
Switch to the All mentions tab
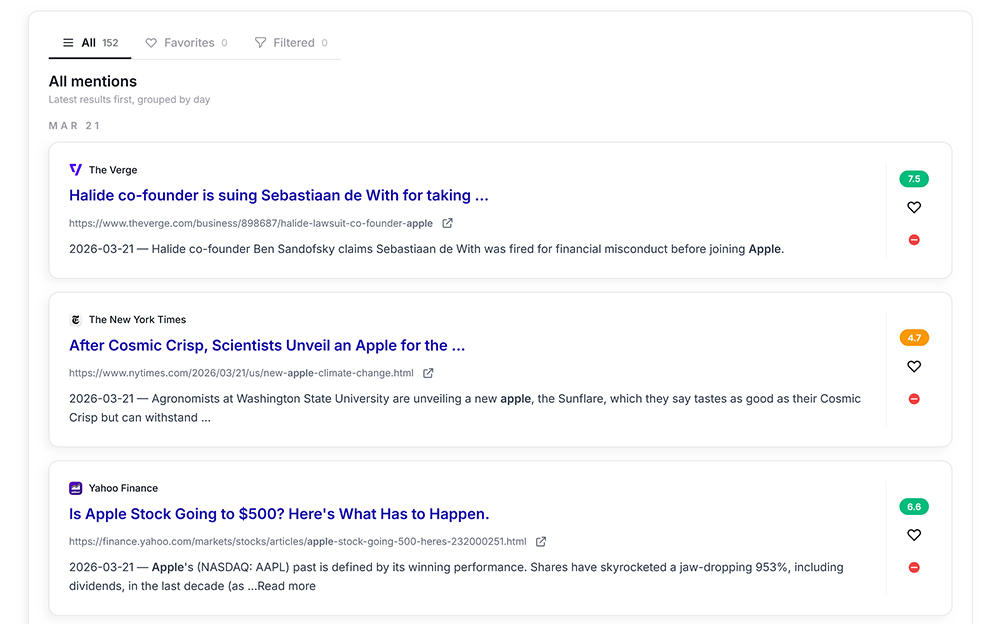click(x=90, y=43)
